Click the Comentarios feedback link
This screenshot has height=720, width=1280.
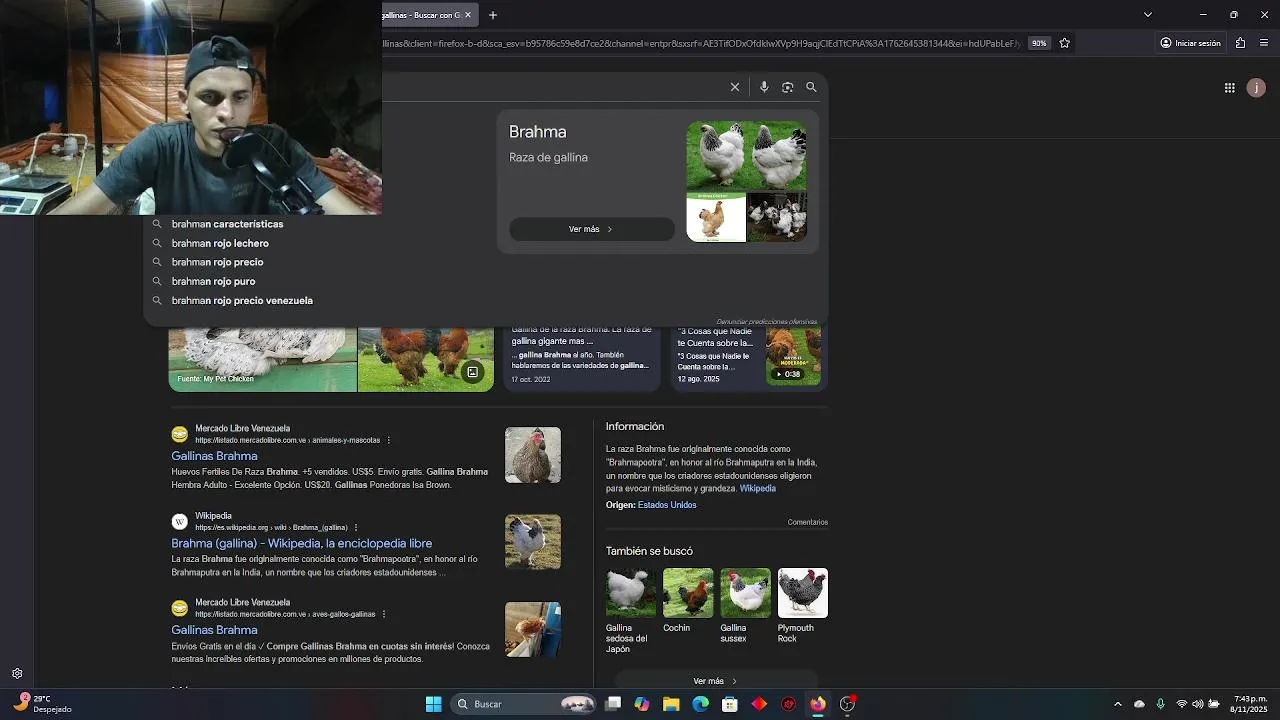point(807,522)
